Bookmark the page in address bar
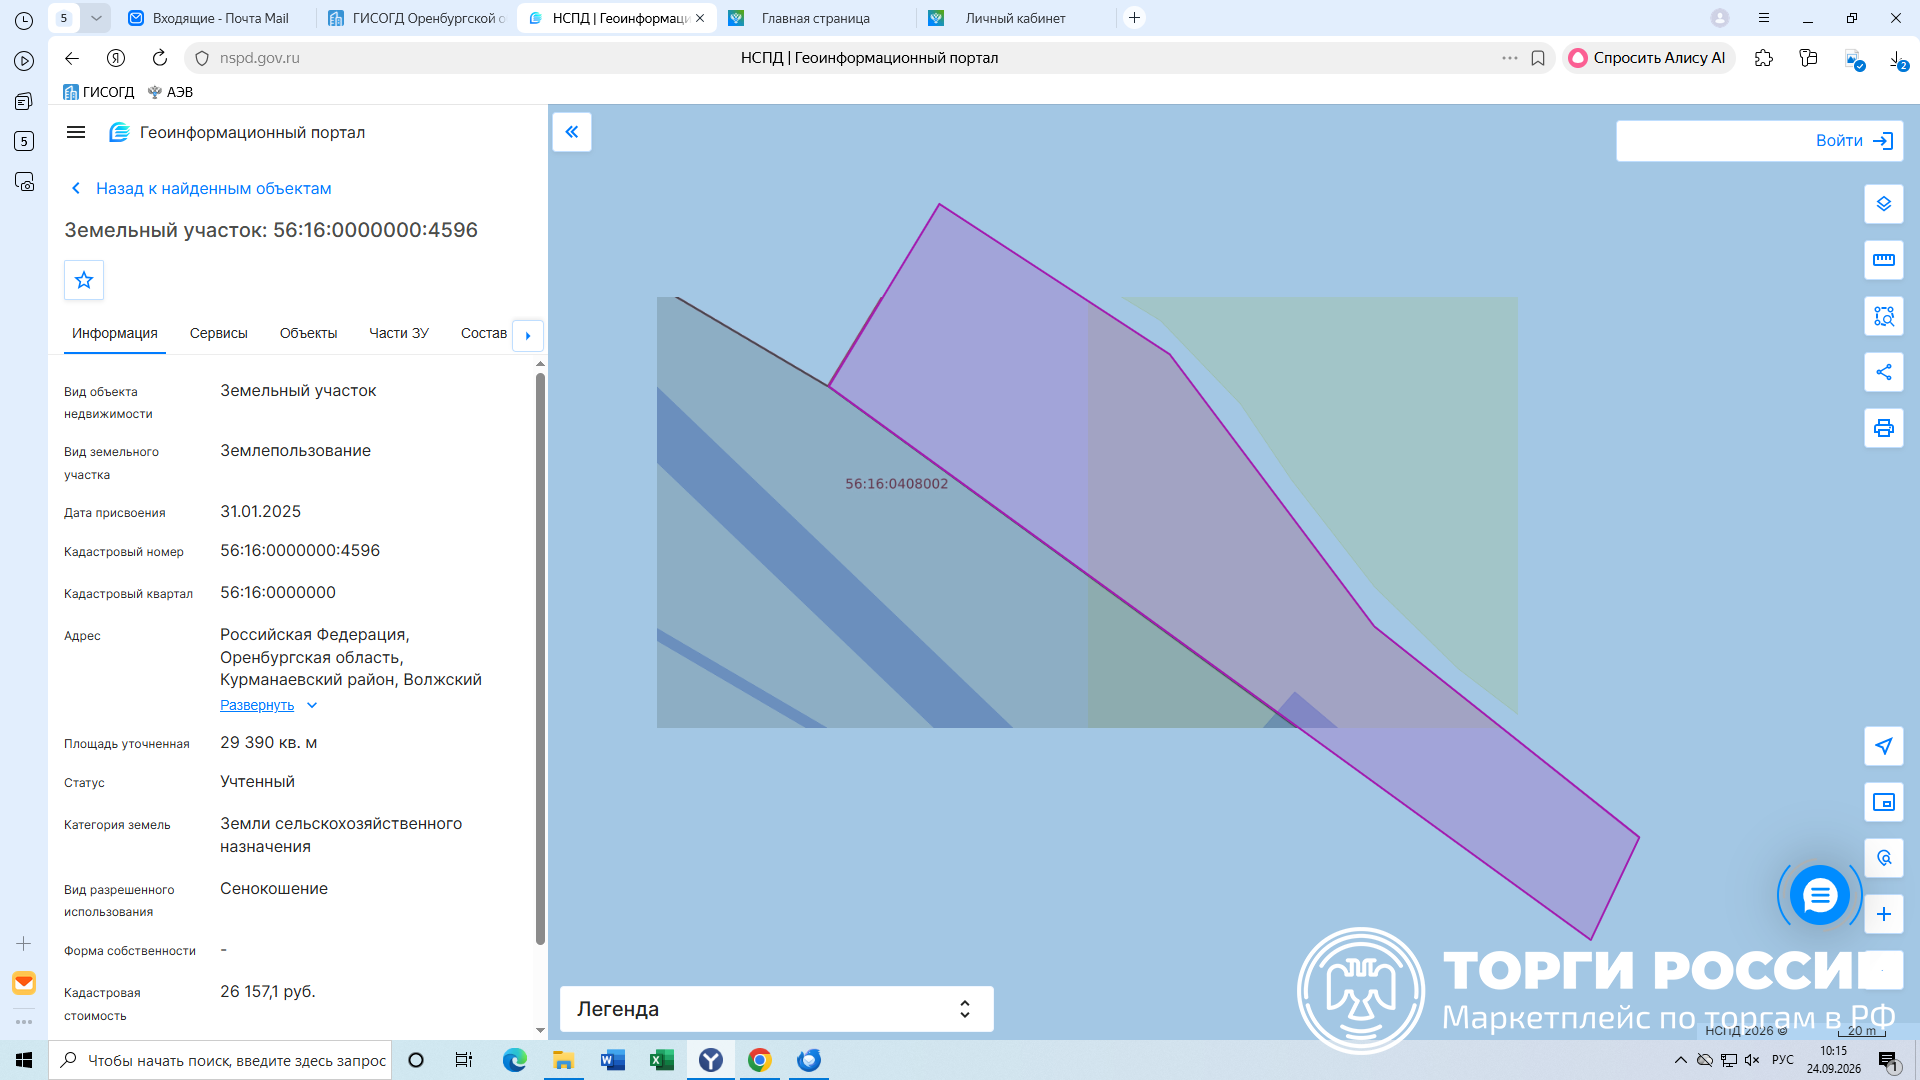The width and height of the screenshot is (1920, 1080). 1538,58
